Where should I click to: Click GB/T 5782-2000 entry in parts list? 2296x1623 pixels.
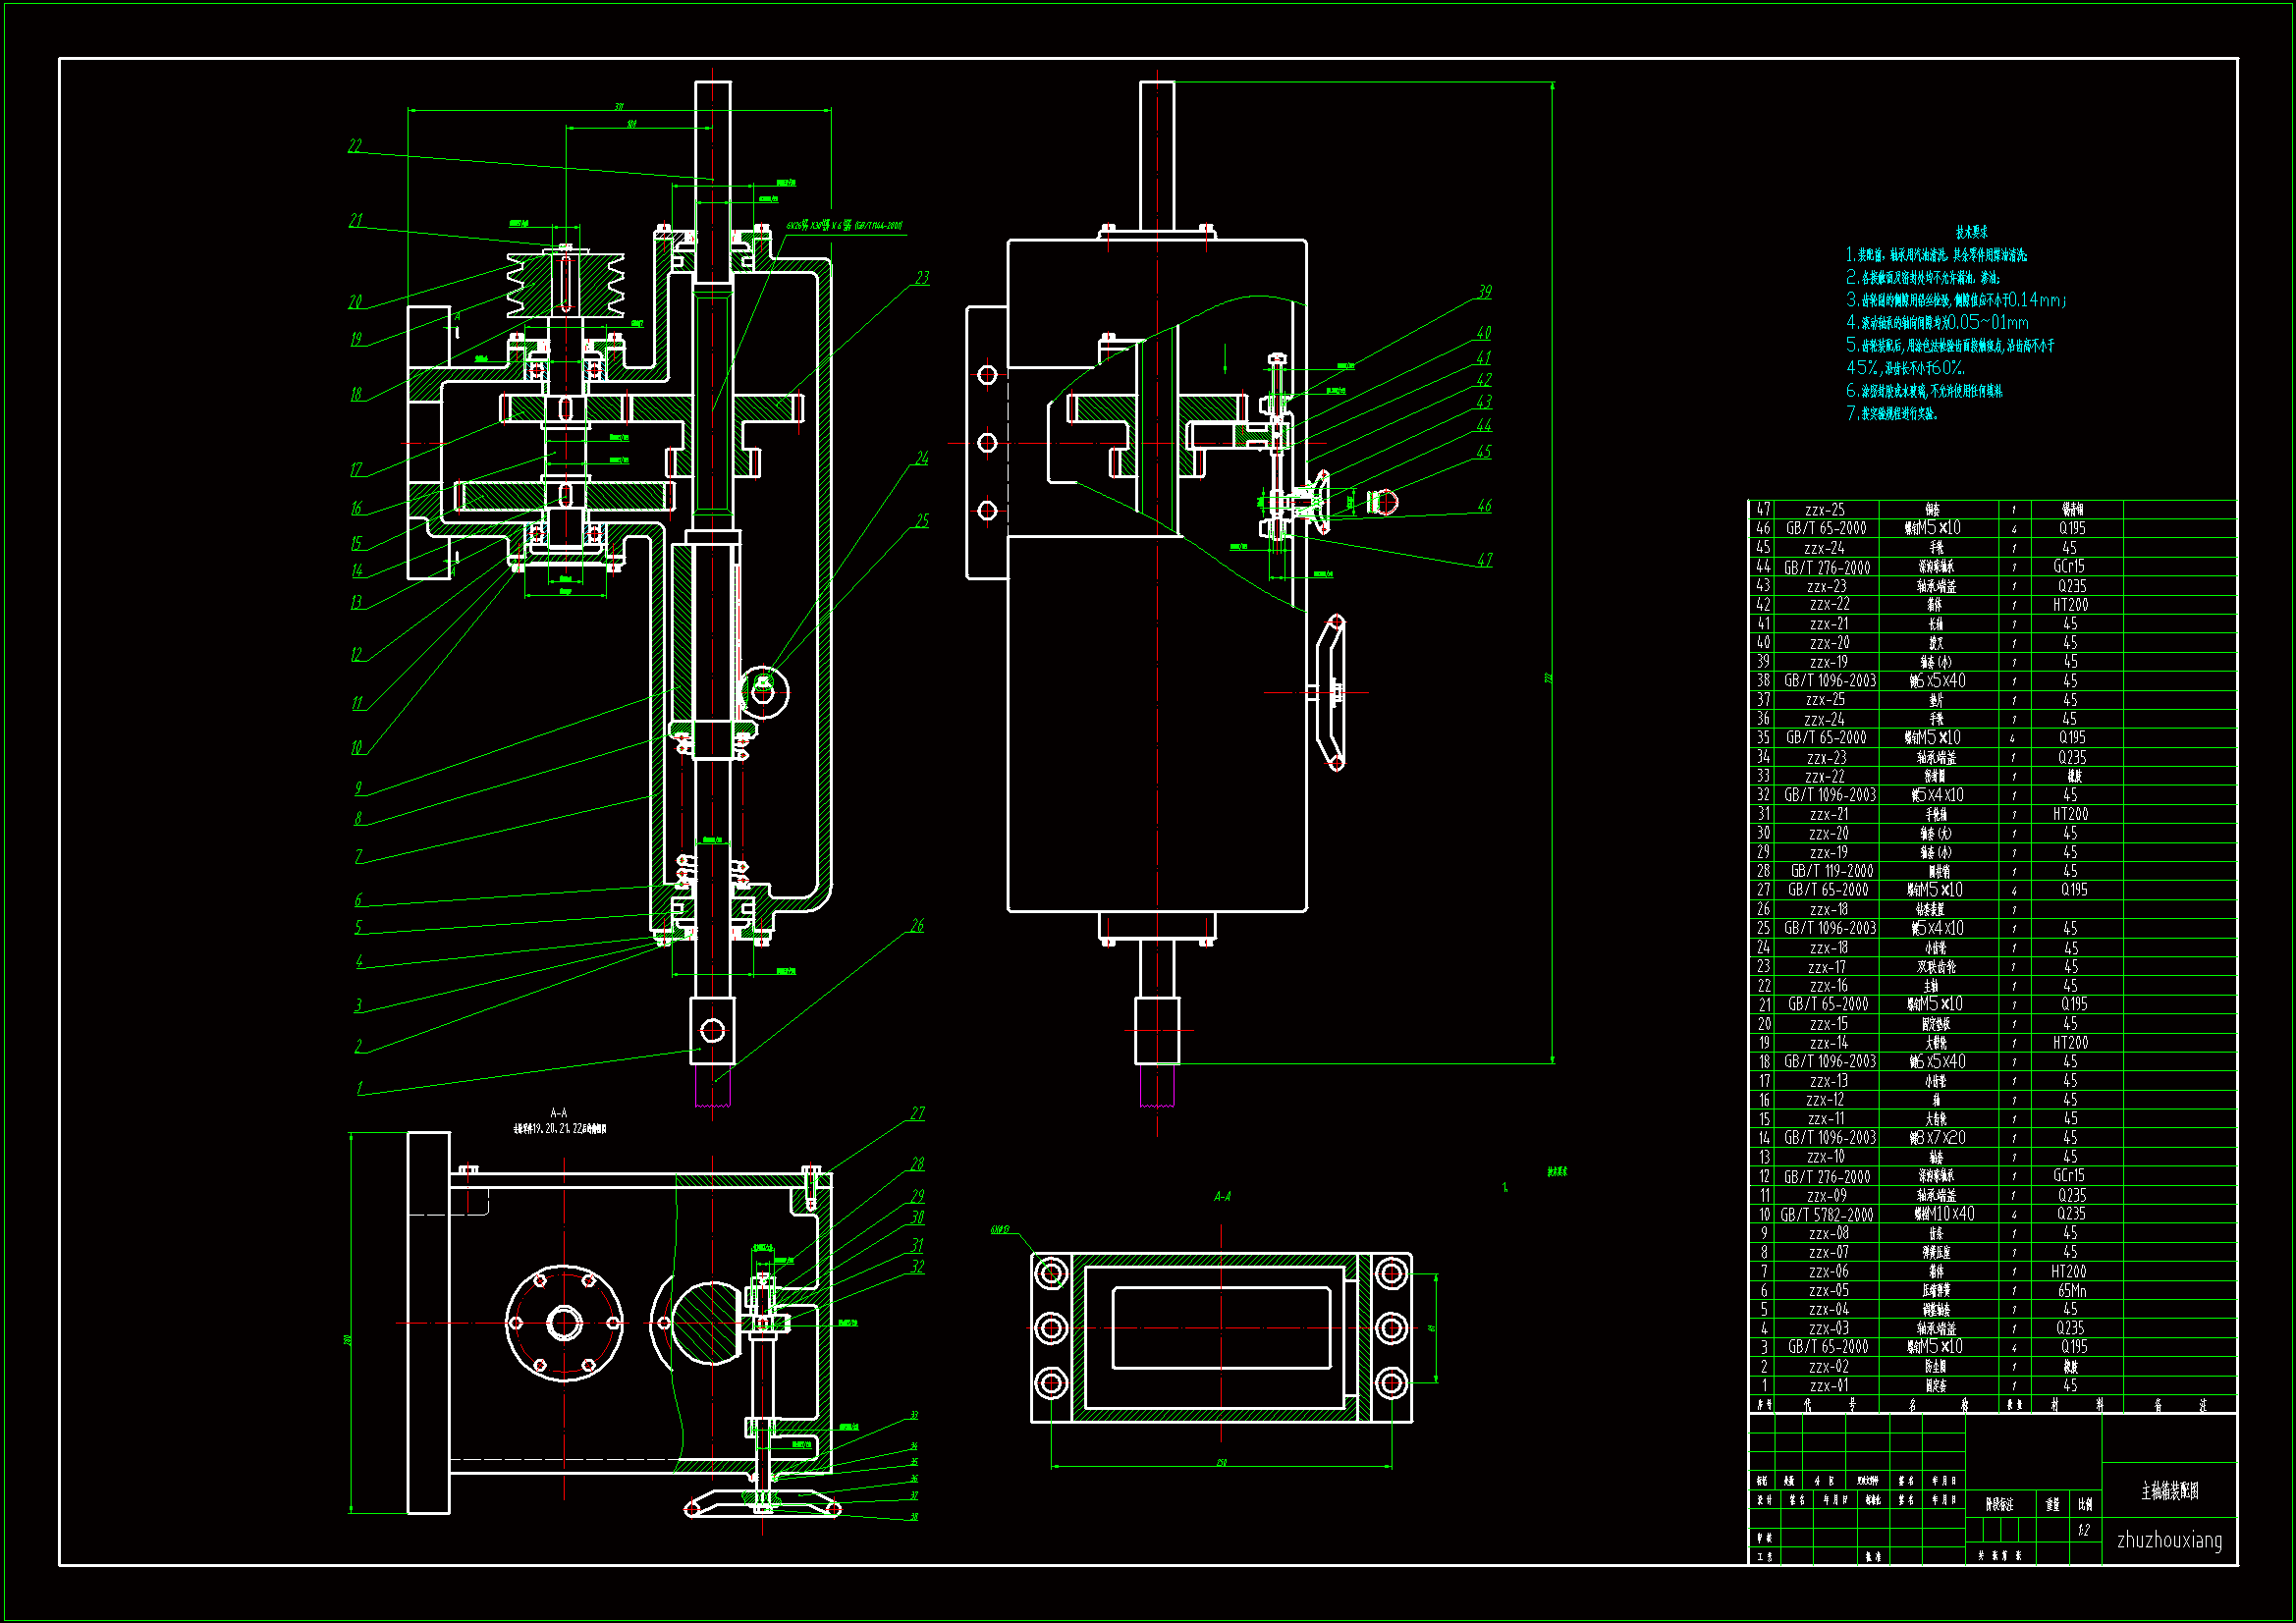click(x=1827, y=1215)
